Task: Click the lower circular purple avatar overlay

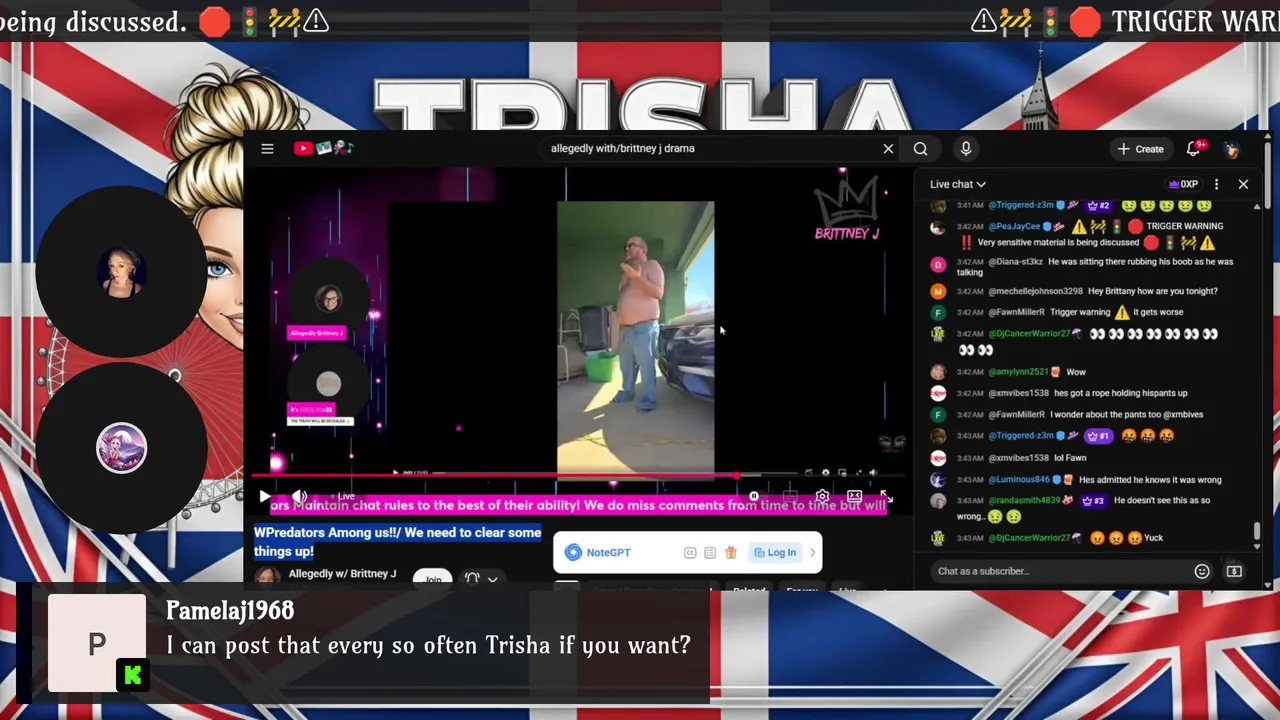Action: coord(121,448)
